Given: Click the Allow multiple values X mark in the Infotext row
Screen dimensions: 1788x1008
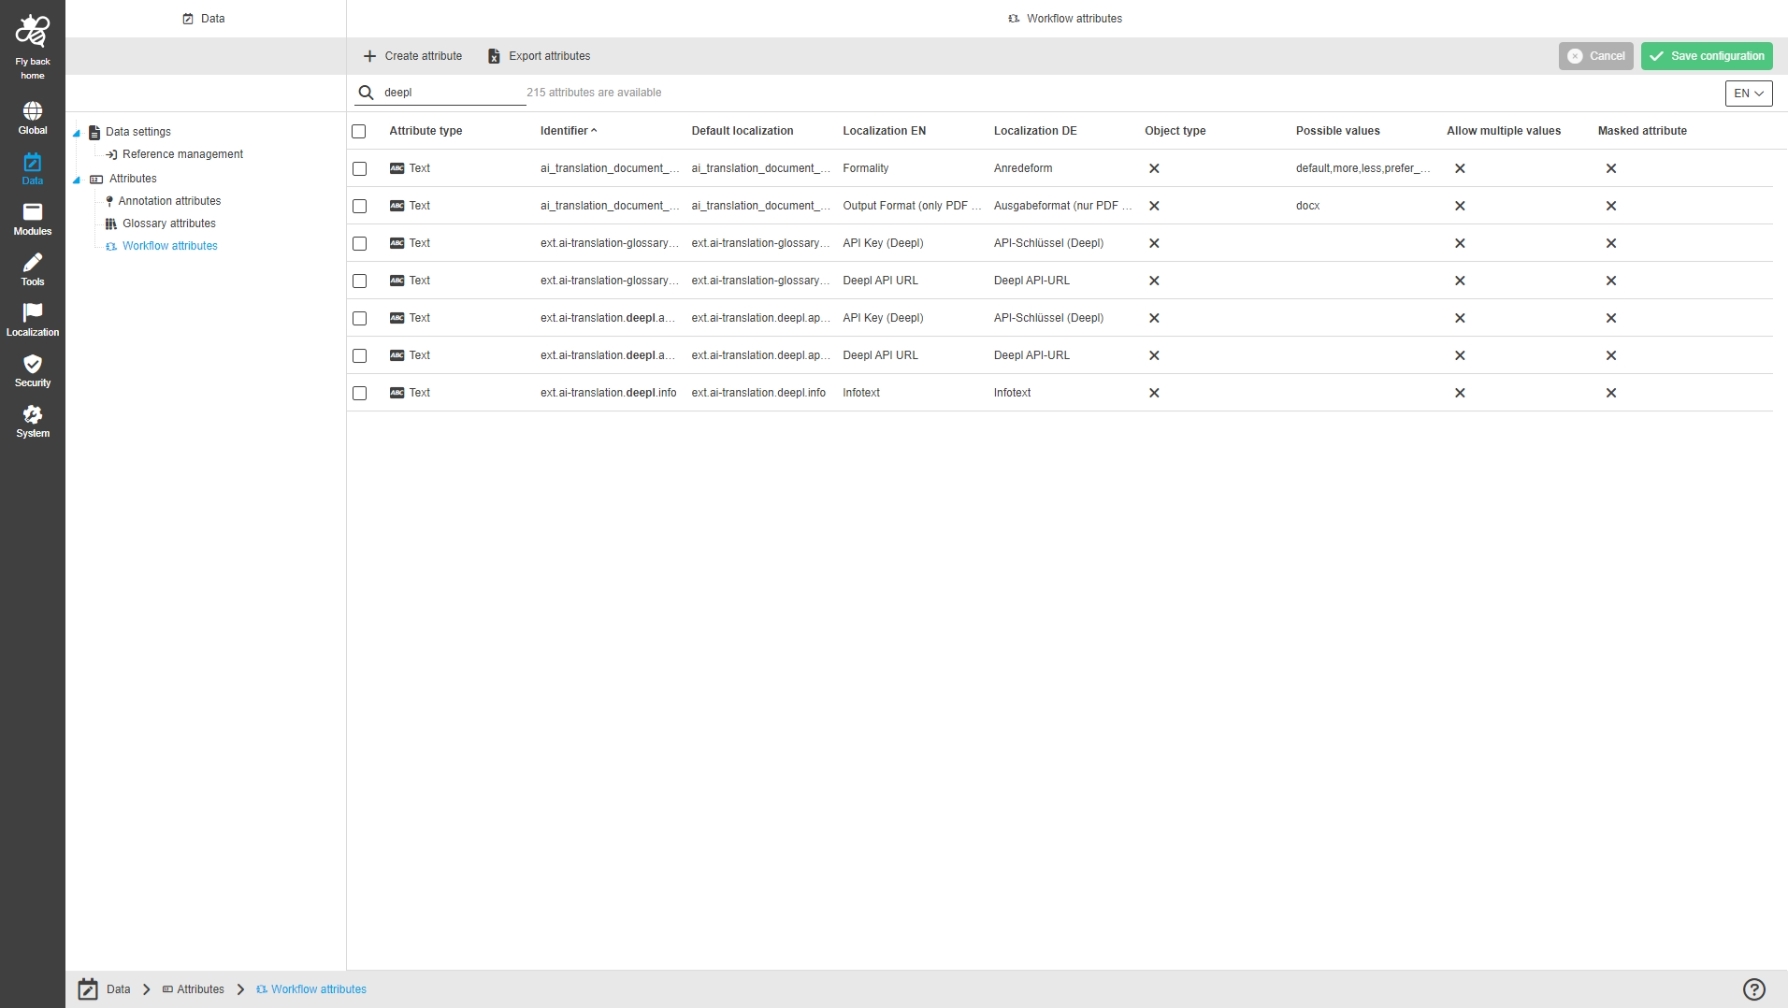Looking at the screenshot, I should click(1460, 393).
